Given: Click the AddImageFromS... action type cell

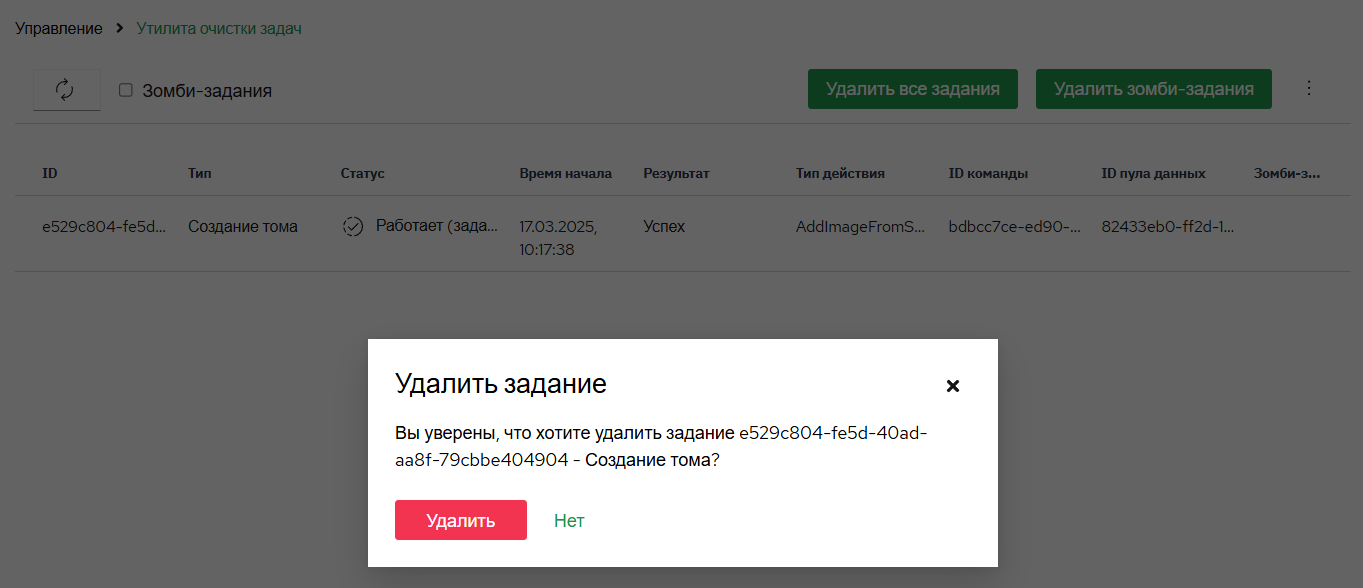Looking at the screenshot, I should point(861,227).
